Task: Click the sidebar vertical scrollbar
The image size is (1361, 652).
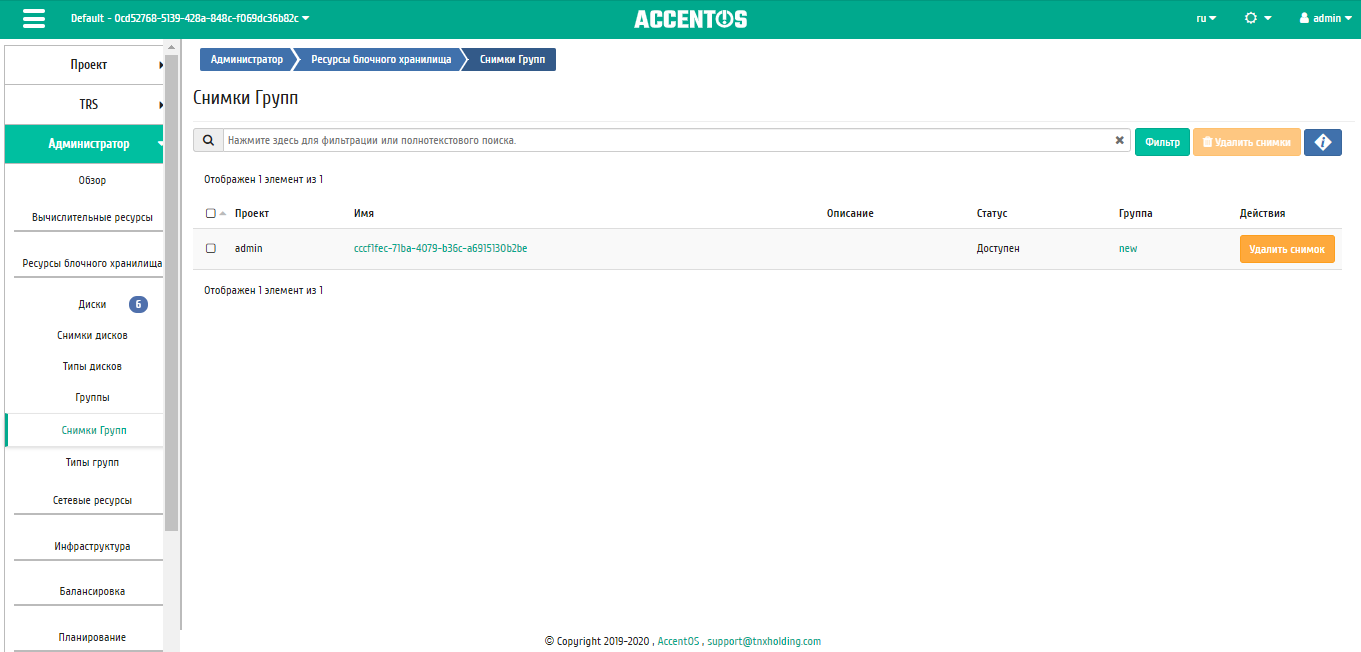Action: tap(172, 300)
